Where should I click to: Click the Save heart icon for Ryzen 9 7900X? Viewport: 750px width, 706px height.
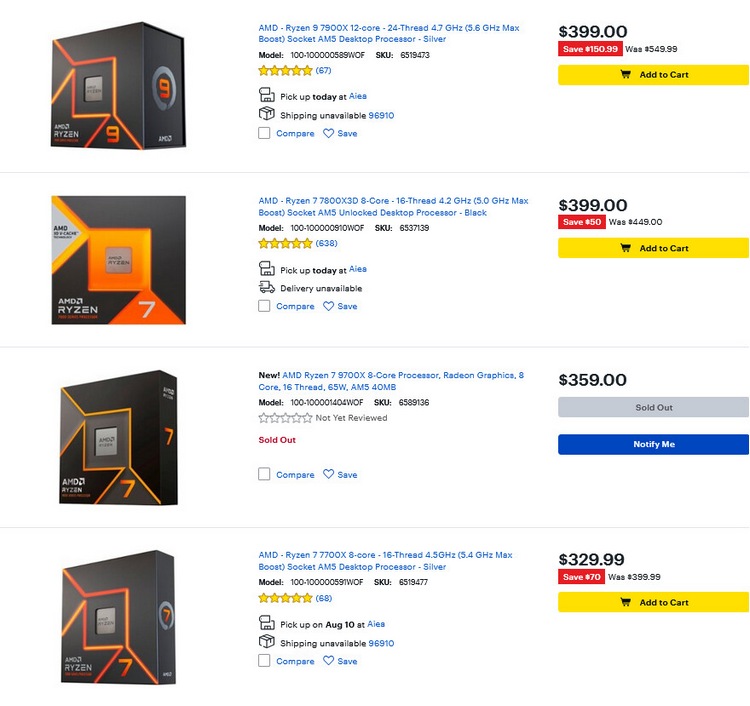coord(328,133)
